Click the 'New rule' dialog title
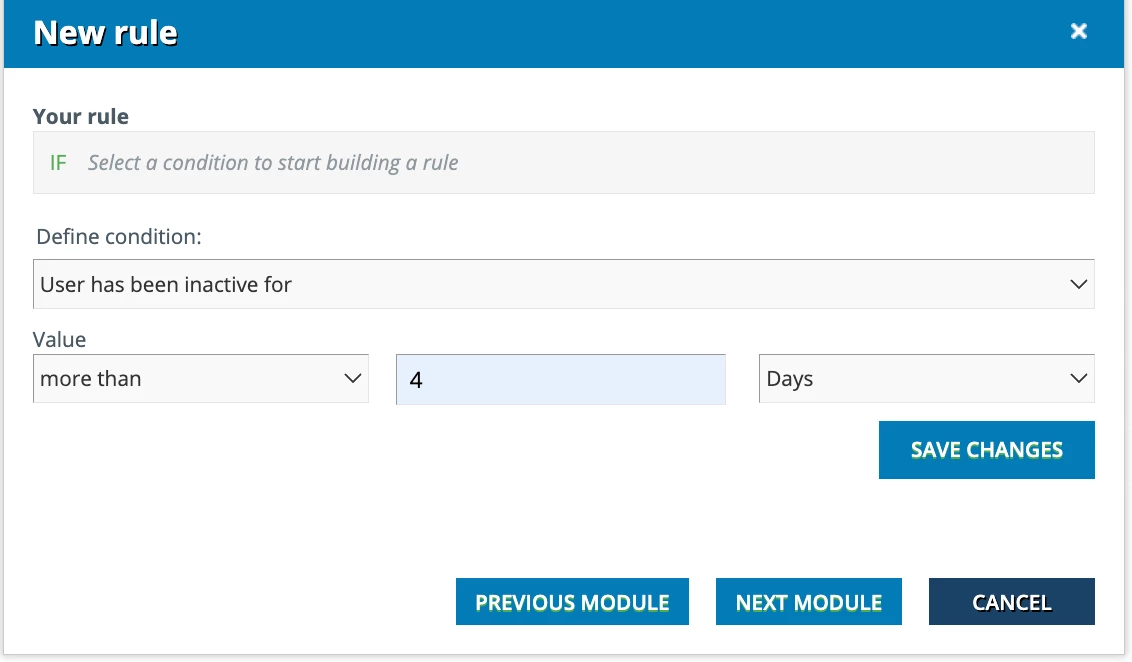 coord(105,33)
